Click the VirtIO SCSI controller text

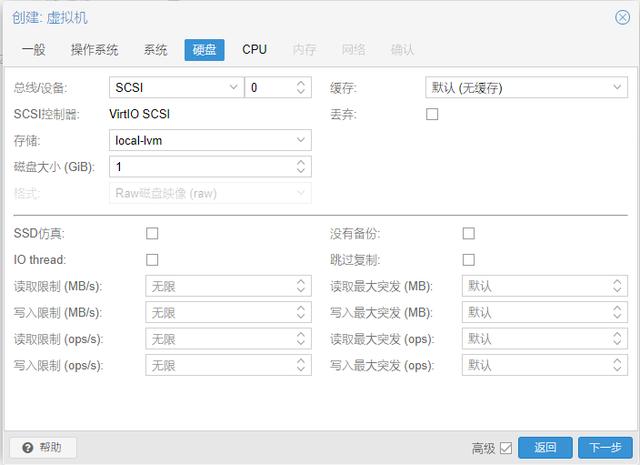(x=140, y=114)
